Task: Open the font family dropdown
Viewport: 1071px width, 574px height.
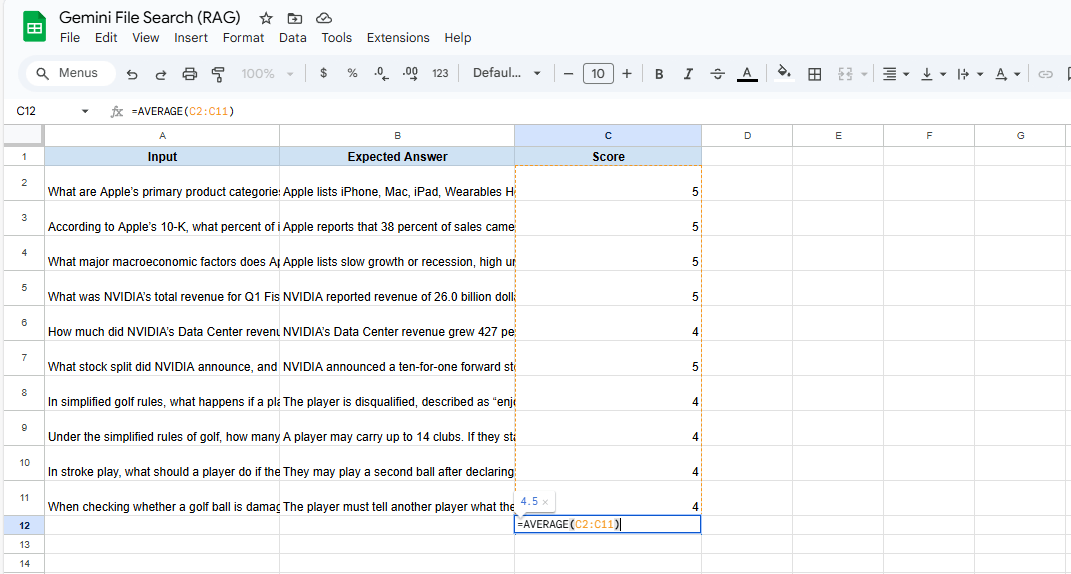Action: pos(506,73)
